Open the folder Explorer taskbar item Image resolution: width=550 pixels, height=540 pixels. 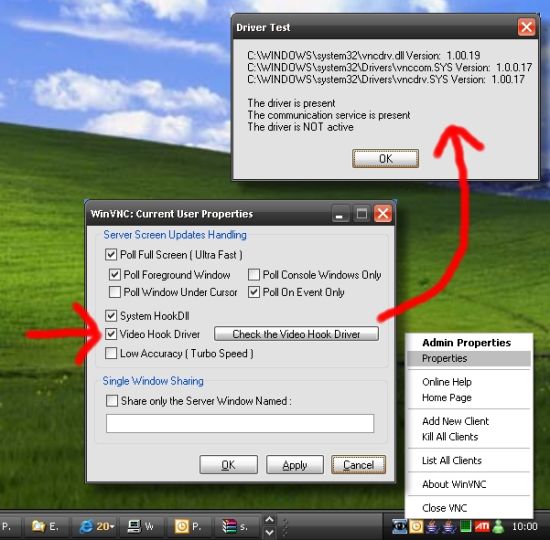coord(45,526)
